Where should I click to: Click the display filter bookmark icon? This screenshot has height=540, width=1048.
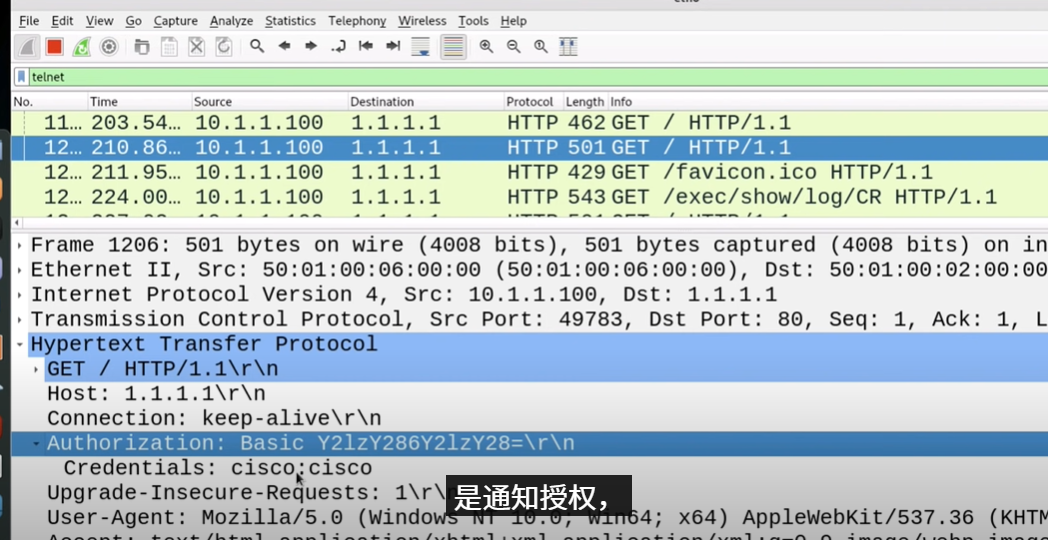tap(21, 77)
